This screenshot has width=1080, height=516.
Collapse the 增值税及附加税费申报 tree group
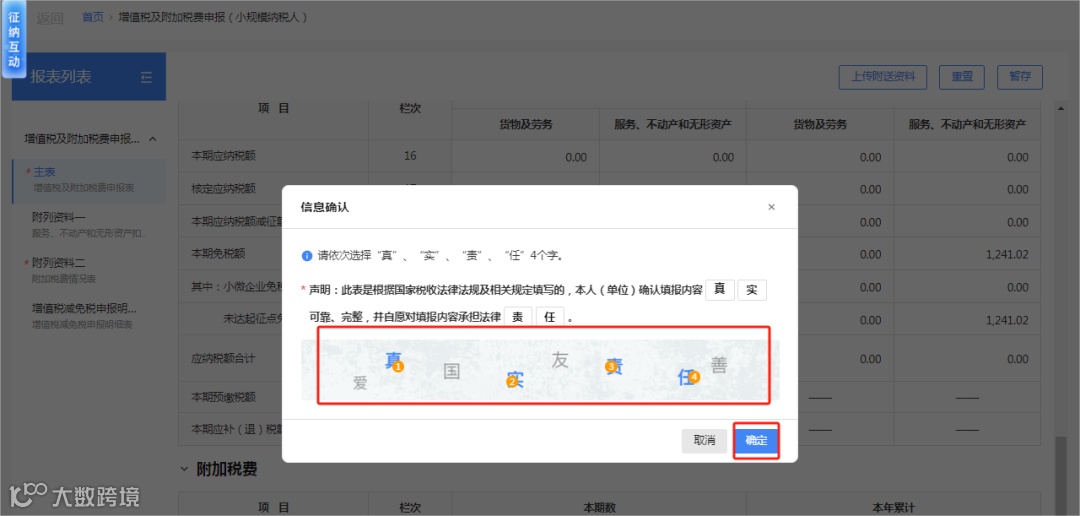point(153,138)
